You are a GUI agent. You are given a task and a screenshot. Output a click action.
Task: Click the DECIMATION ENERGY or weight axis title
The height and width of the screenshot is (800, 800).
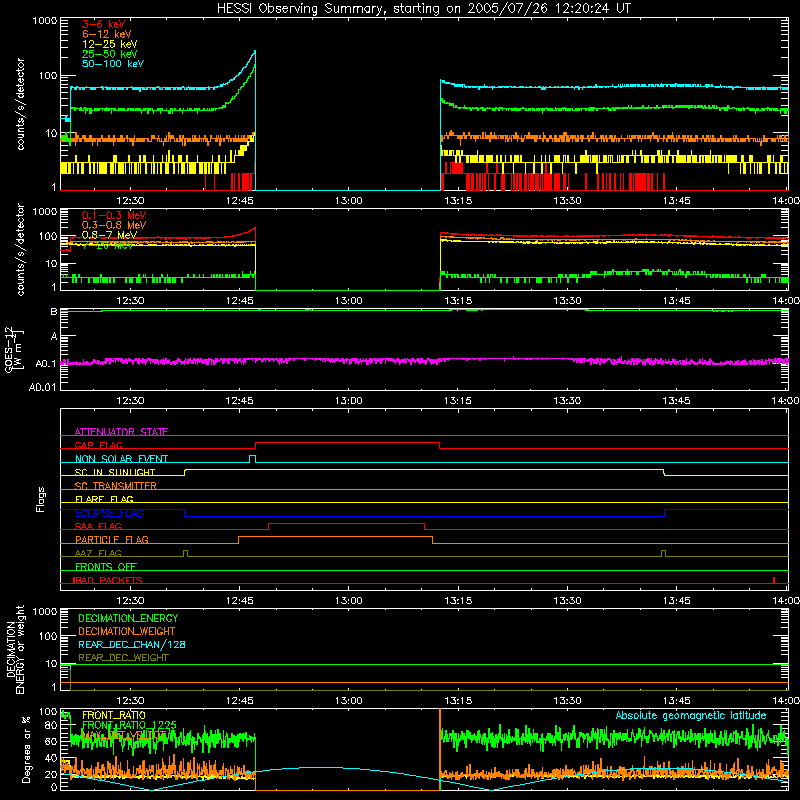(15, 649)
